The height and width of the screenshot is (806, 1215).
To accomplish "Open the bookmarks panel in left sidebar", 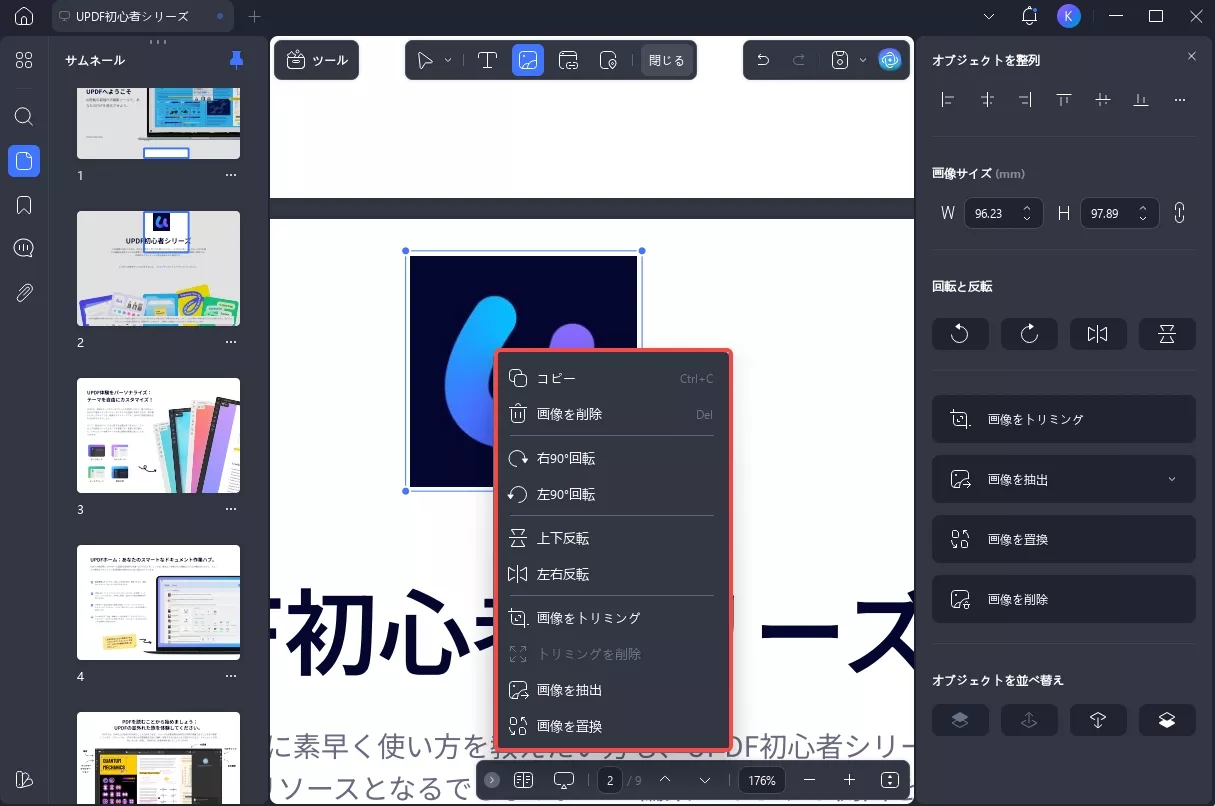I will coord(24,205).
